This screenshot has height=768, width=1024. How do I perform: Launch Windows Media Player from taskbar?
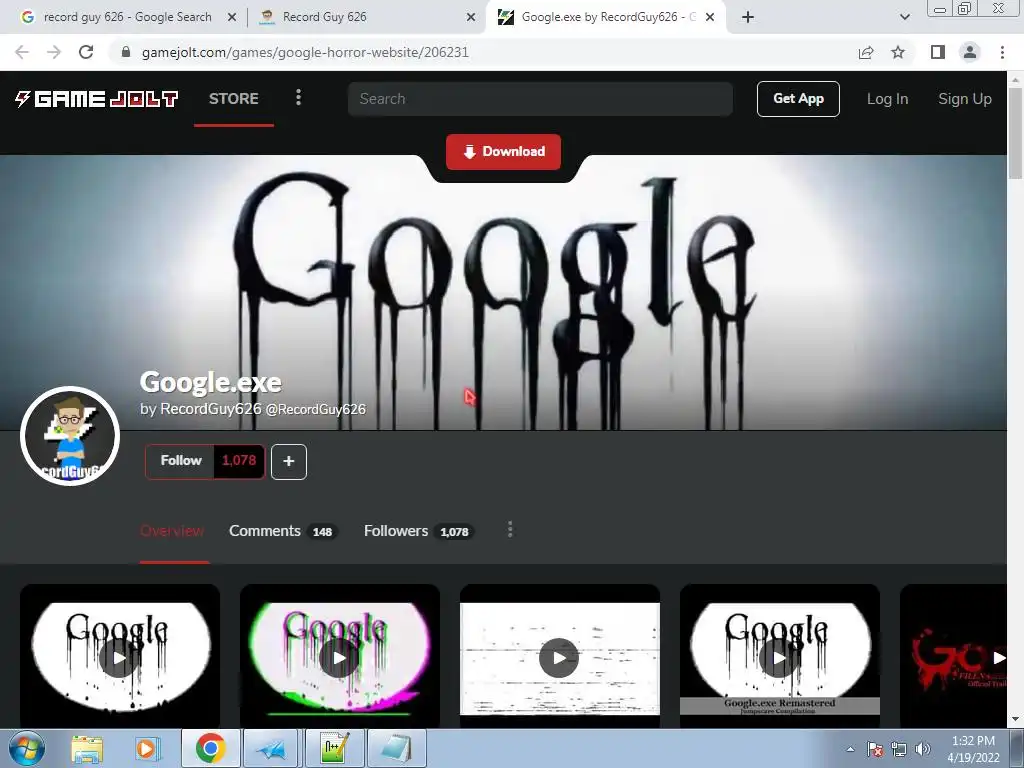(148, 749)
